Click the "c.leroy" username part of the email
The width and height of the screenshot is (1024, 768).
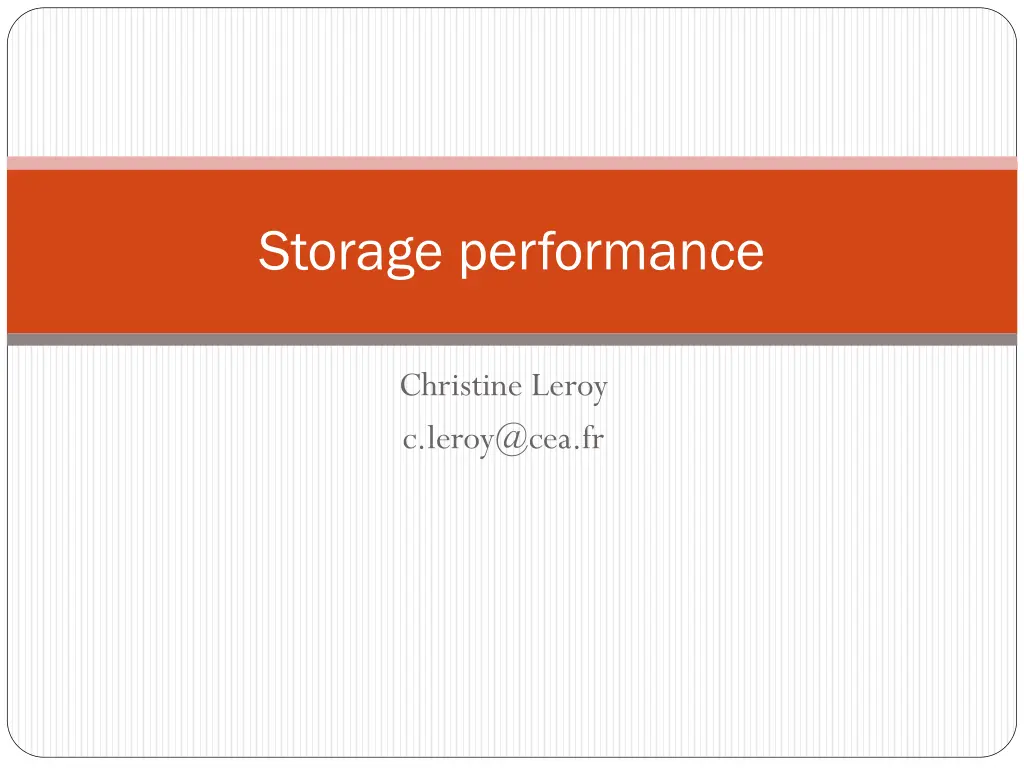(450, 437)
